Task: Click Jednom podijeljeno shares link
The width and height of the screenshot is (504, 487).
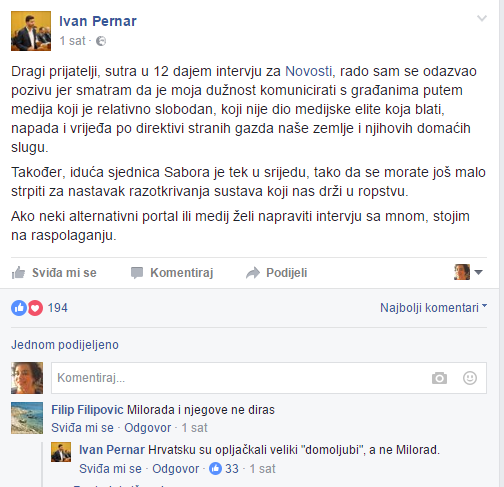Action: click(x=65, y=345)
